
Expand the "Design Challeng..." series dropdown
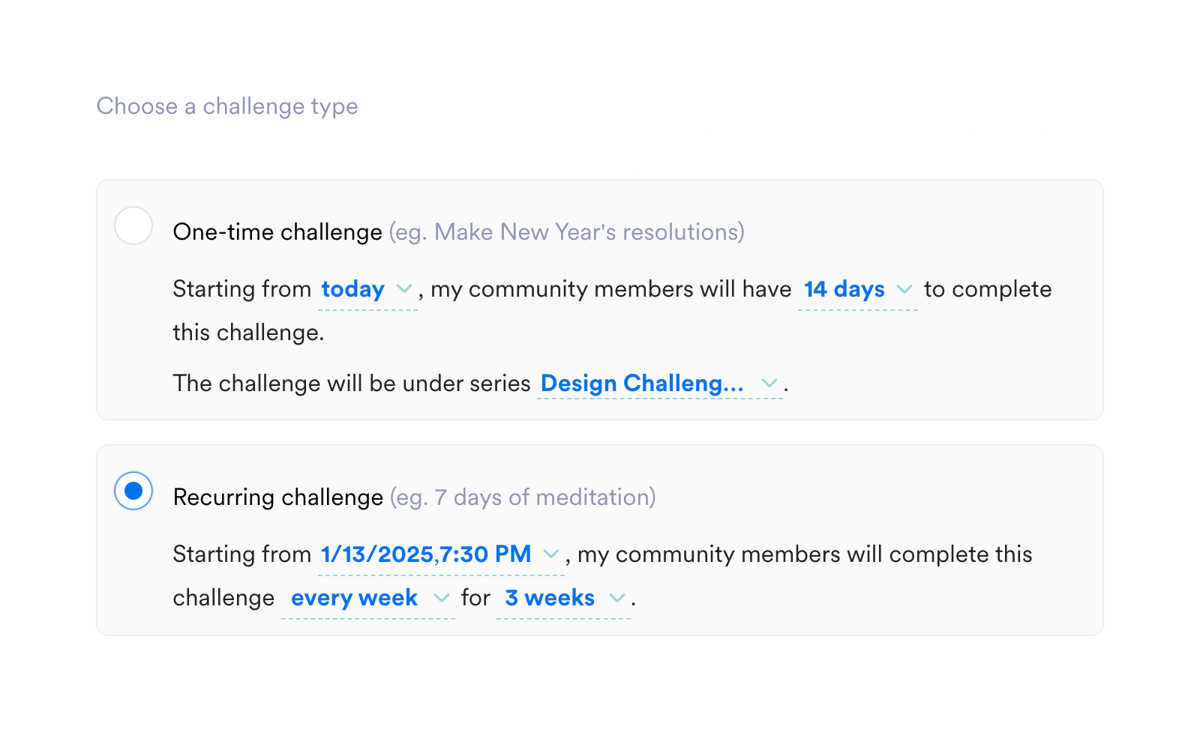[x=642, y=383]
